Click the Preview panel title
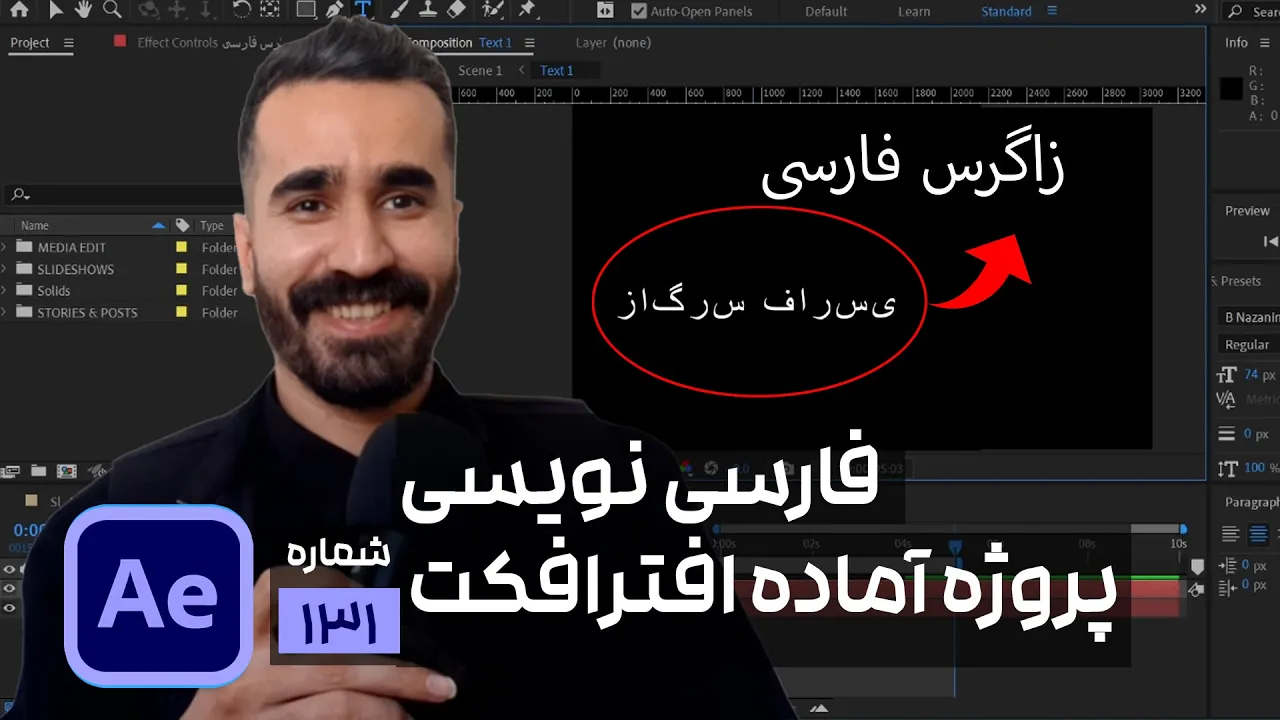The width and height of the screenshot is (1280, 720). pyautogui.click(x=1247, y=211)
